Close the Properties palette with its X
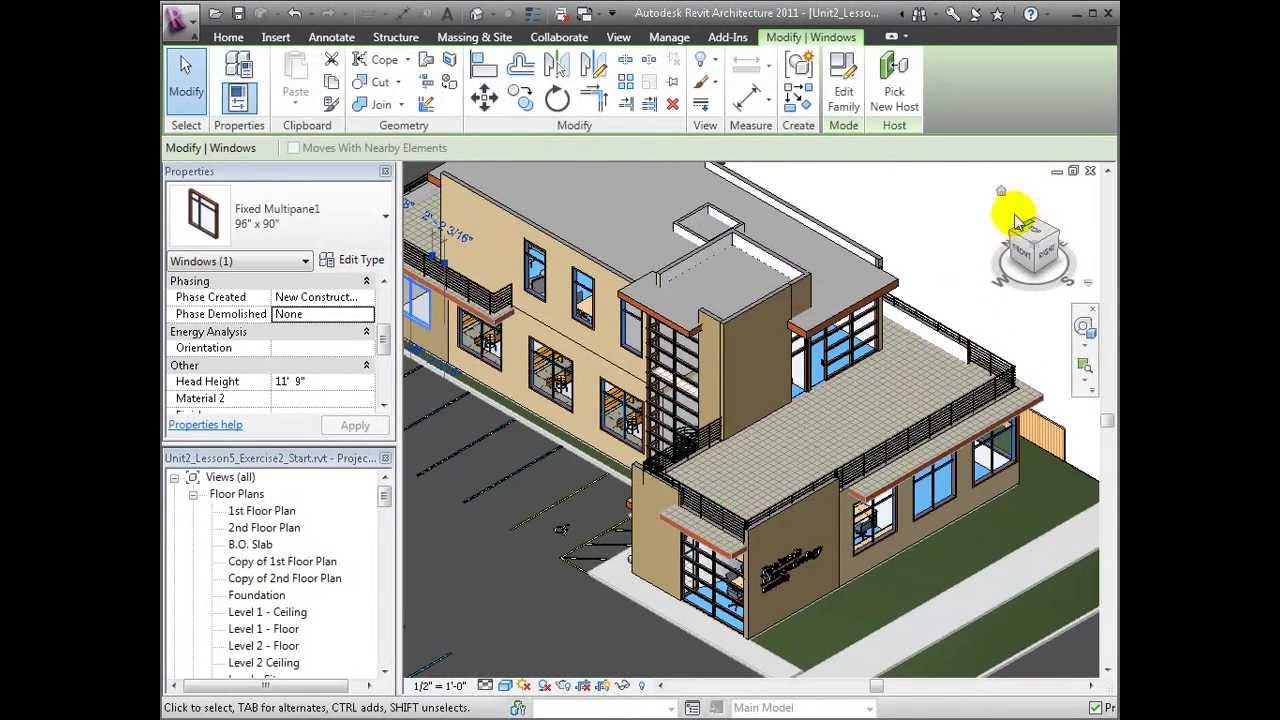This screenshot has width=1280, height=720. 385,172
